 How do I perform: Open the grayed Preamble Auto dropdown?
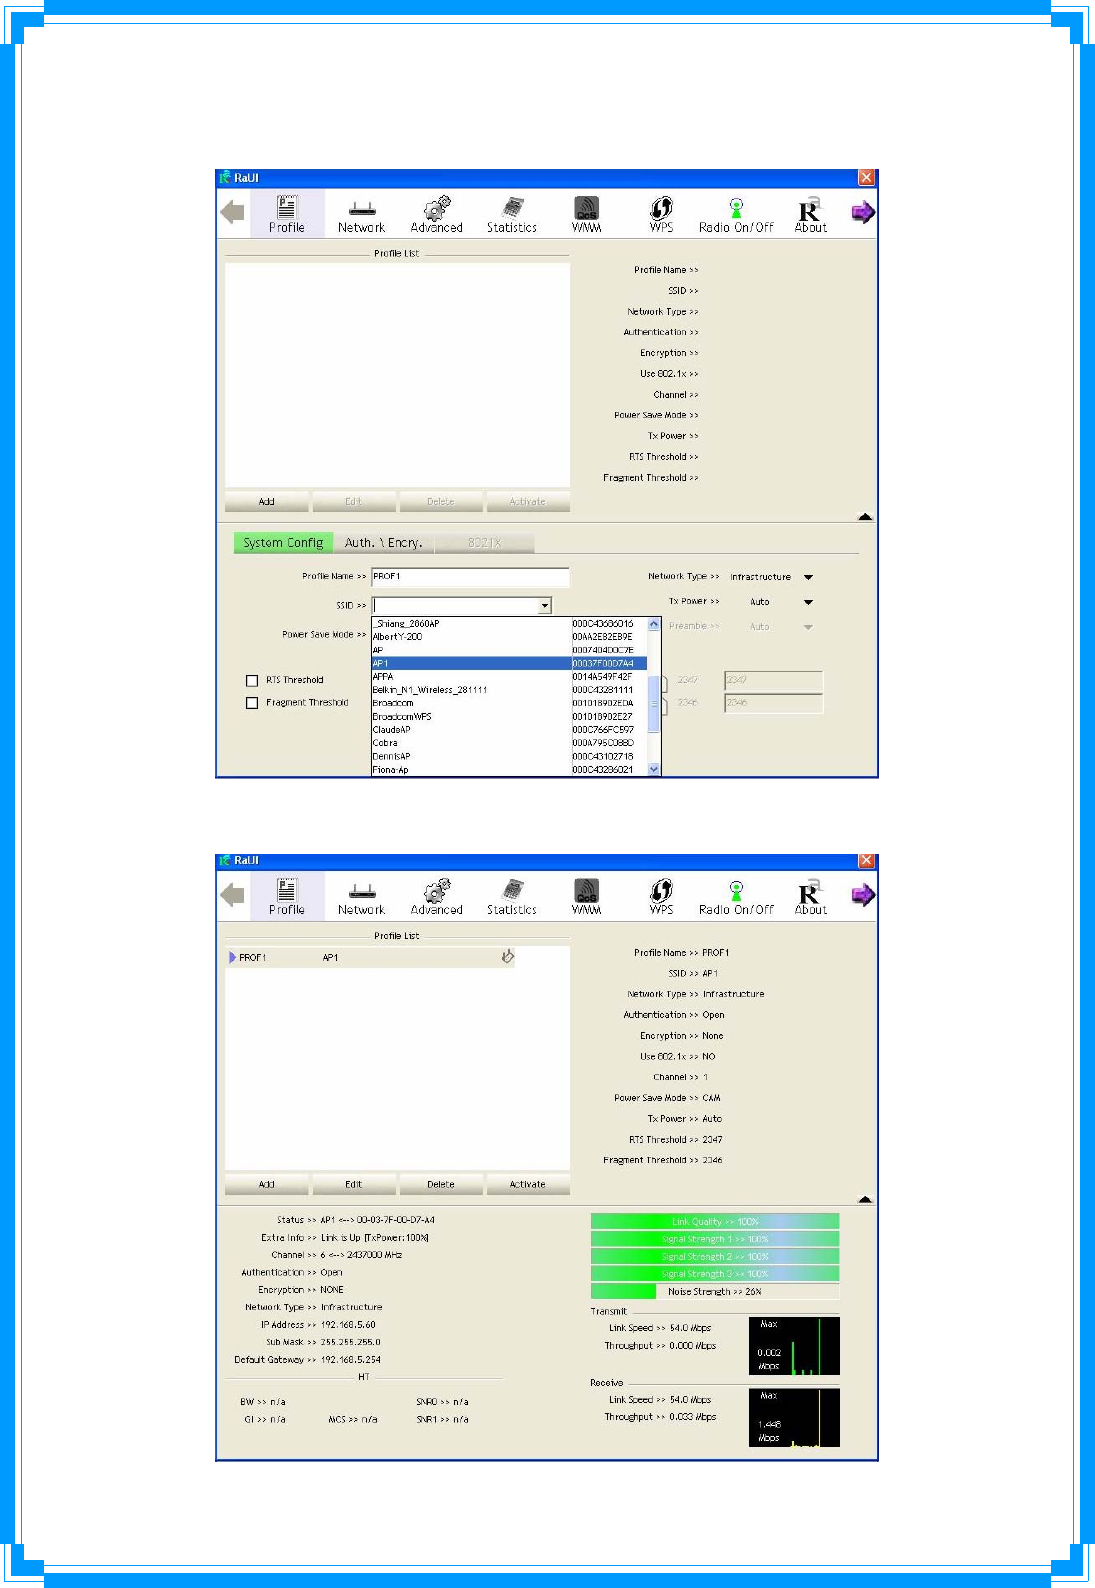coord(808,627)
